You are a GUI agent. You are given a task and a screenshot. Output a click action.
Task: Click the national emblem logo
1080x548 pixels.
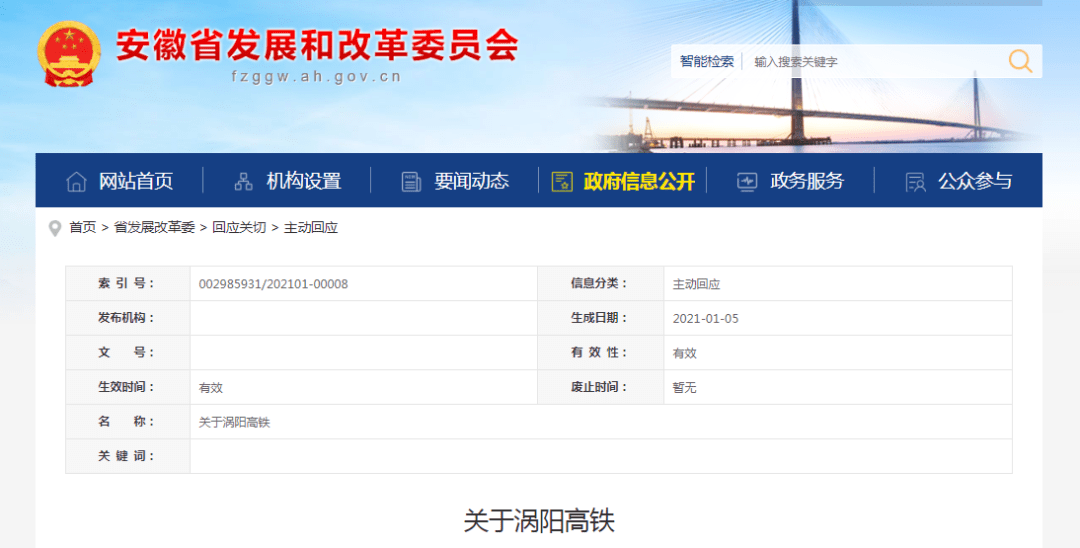69,54
